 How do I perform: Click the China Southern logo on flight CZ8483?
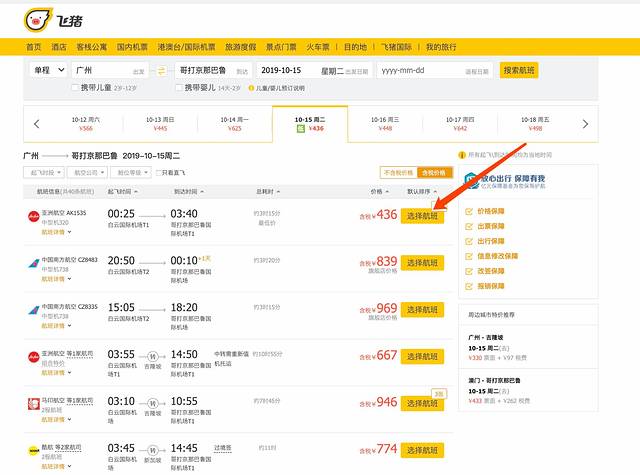tap(35, 261)
